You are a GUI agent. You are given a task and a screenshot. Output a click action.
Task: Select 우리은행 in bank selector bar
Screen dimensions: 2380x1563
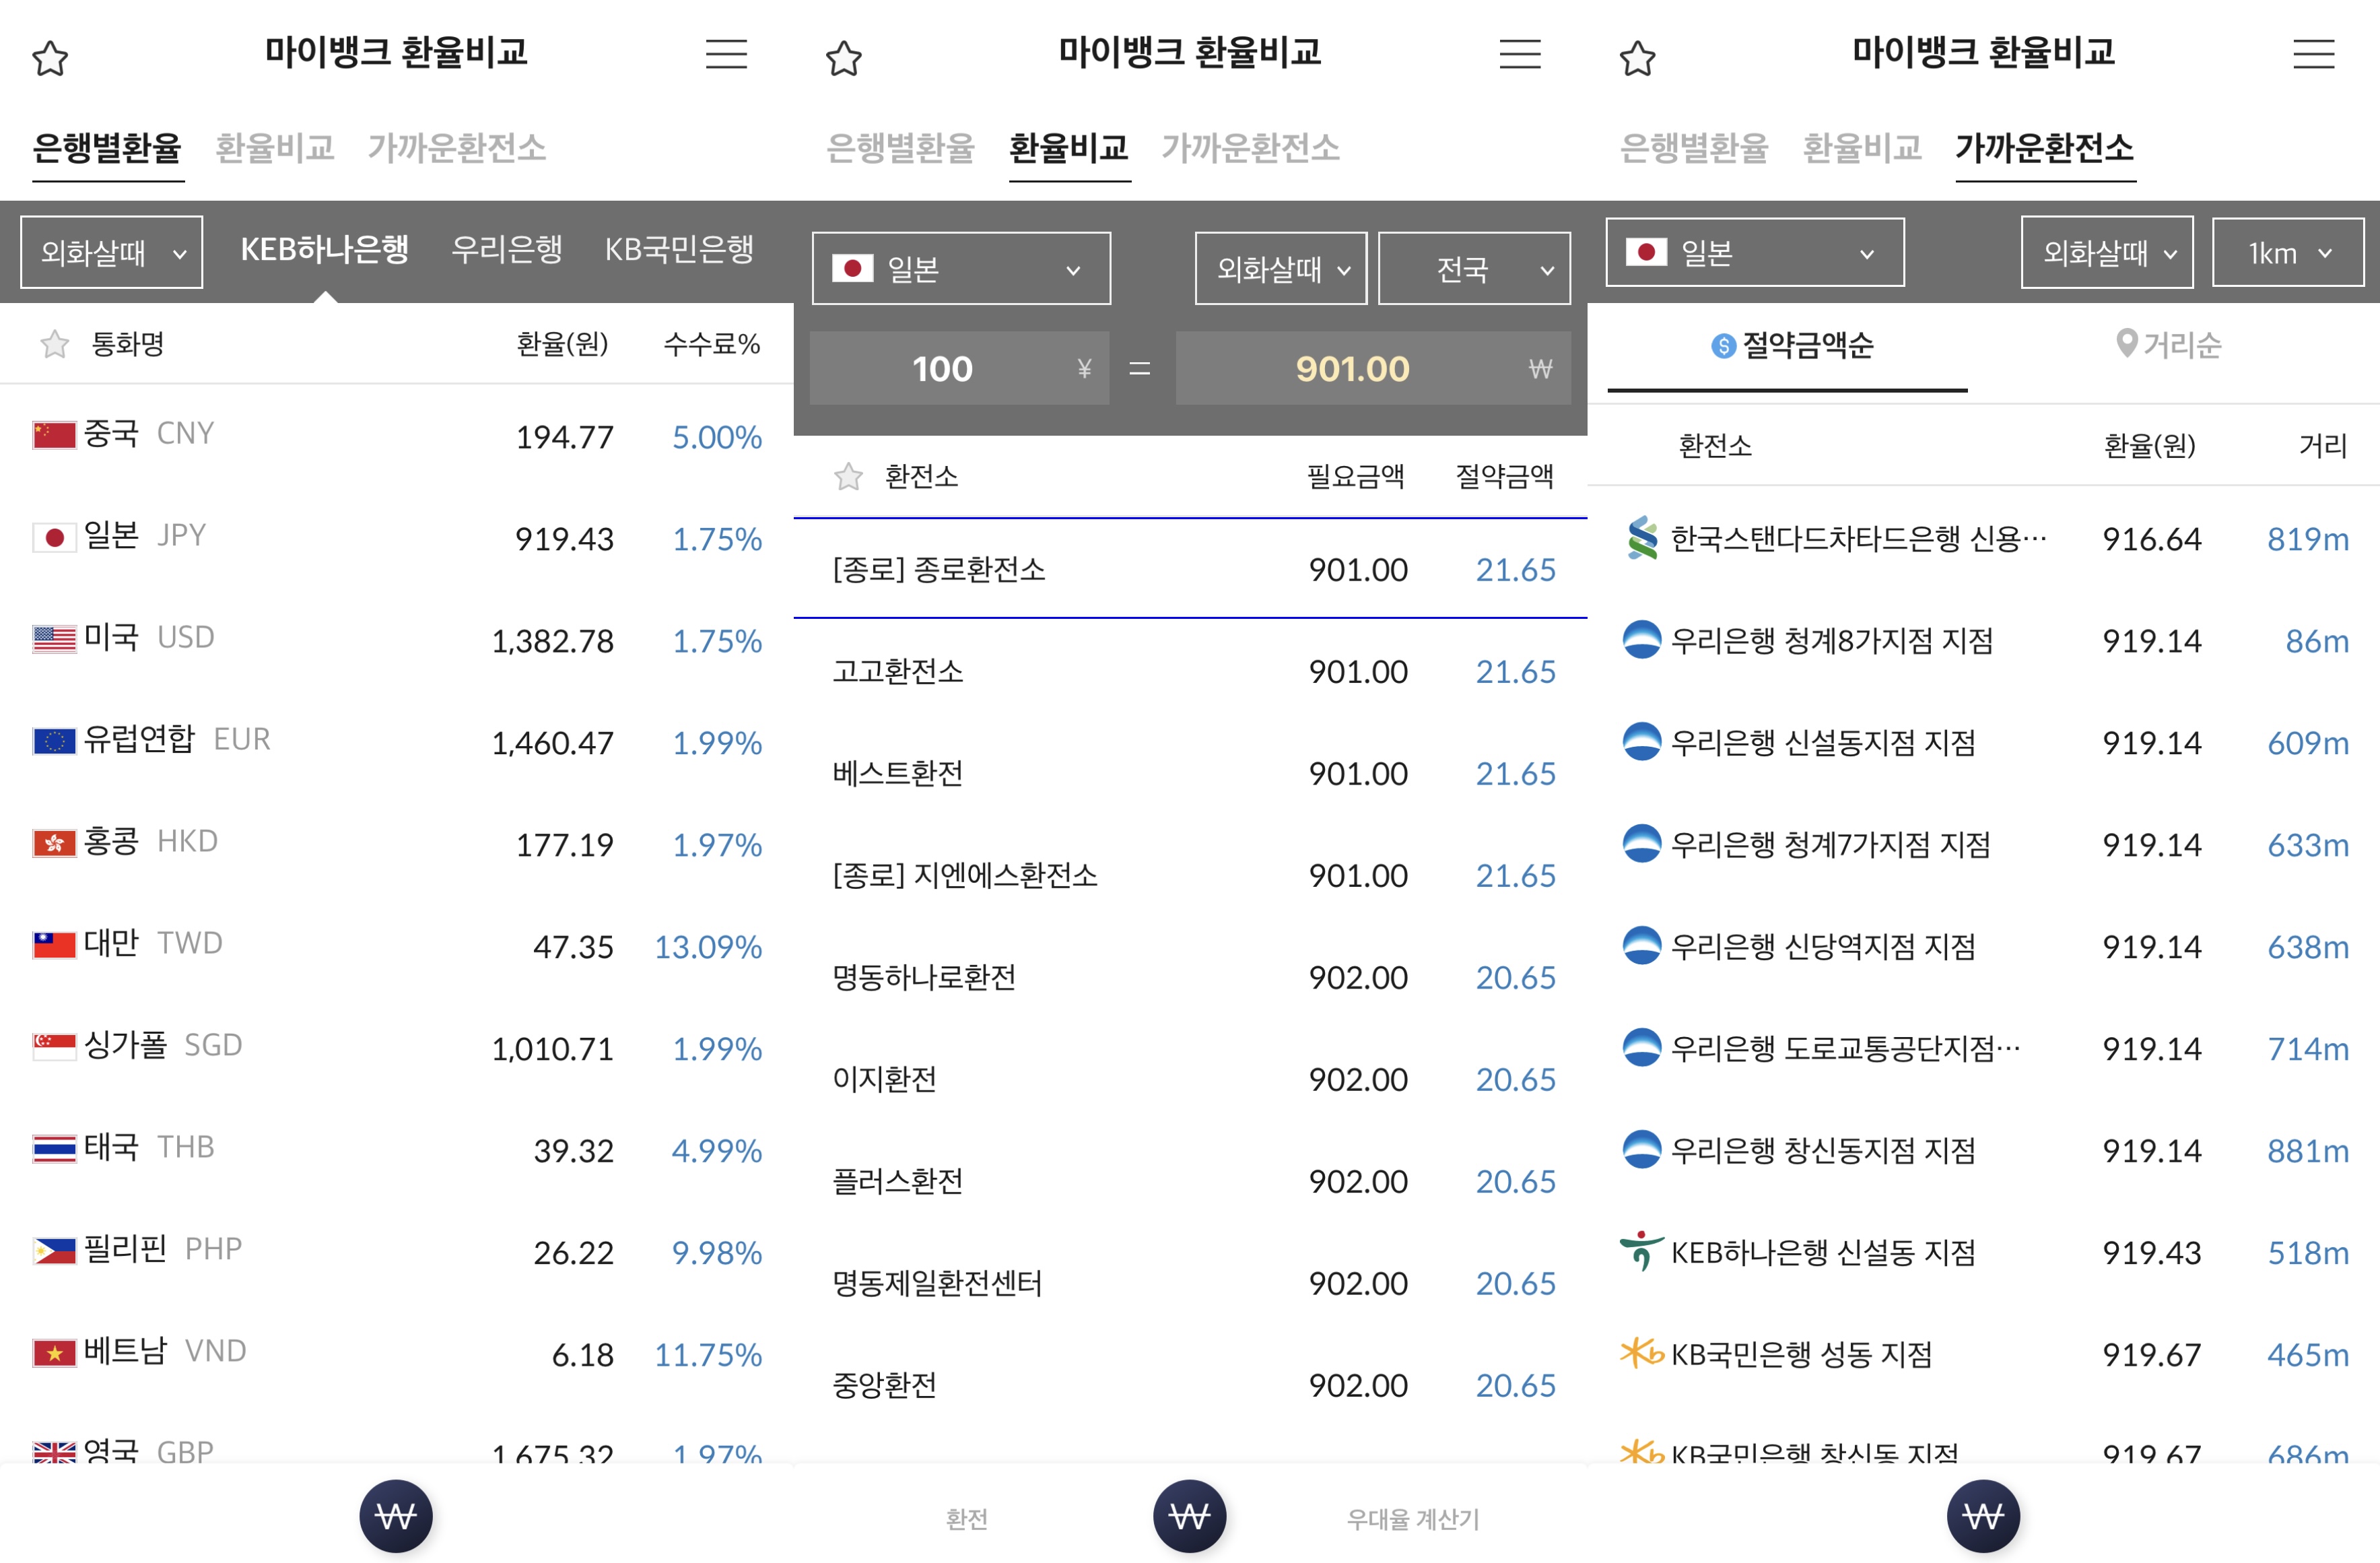pos(507,249)
